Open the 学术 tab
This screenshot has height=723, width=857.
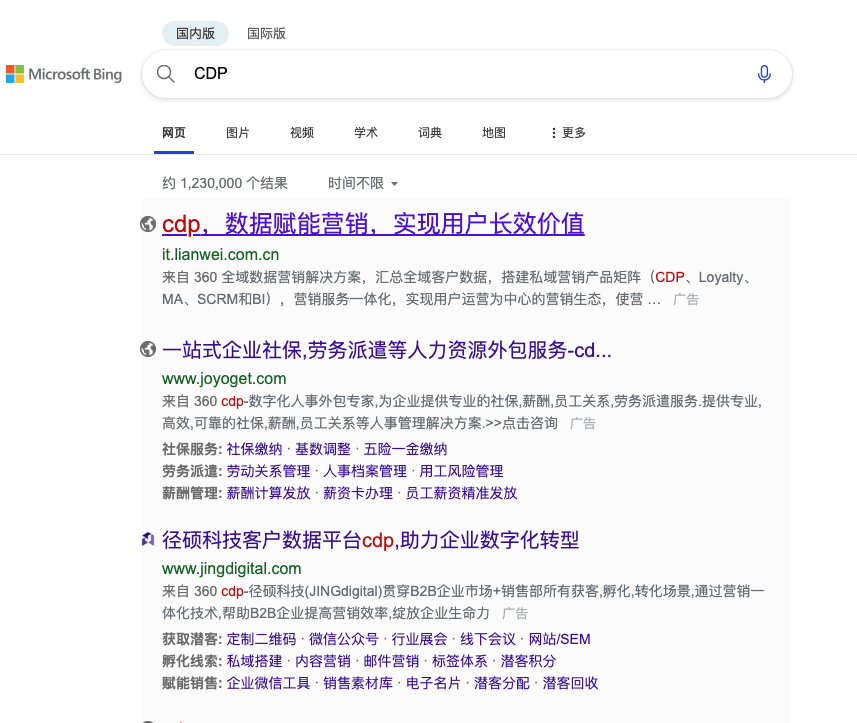pyautogui.click(x=366, y=133)
